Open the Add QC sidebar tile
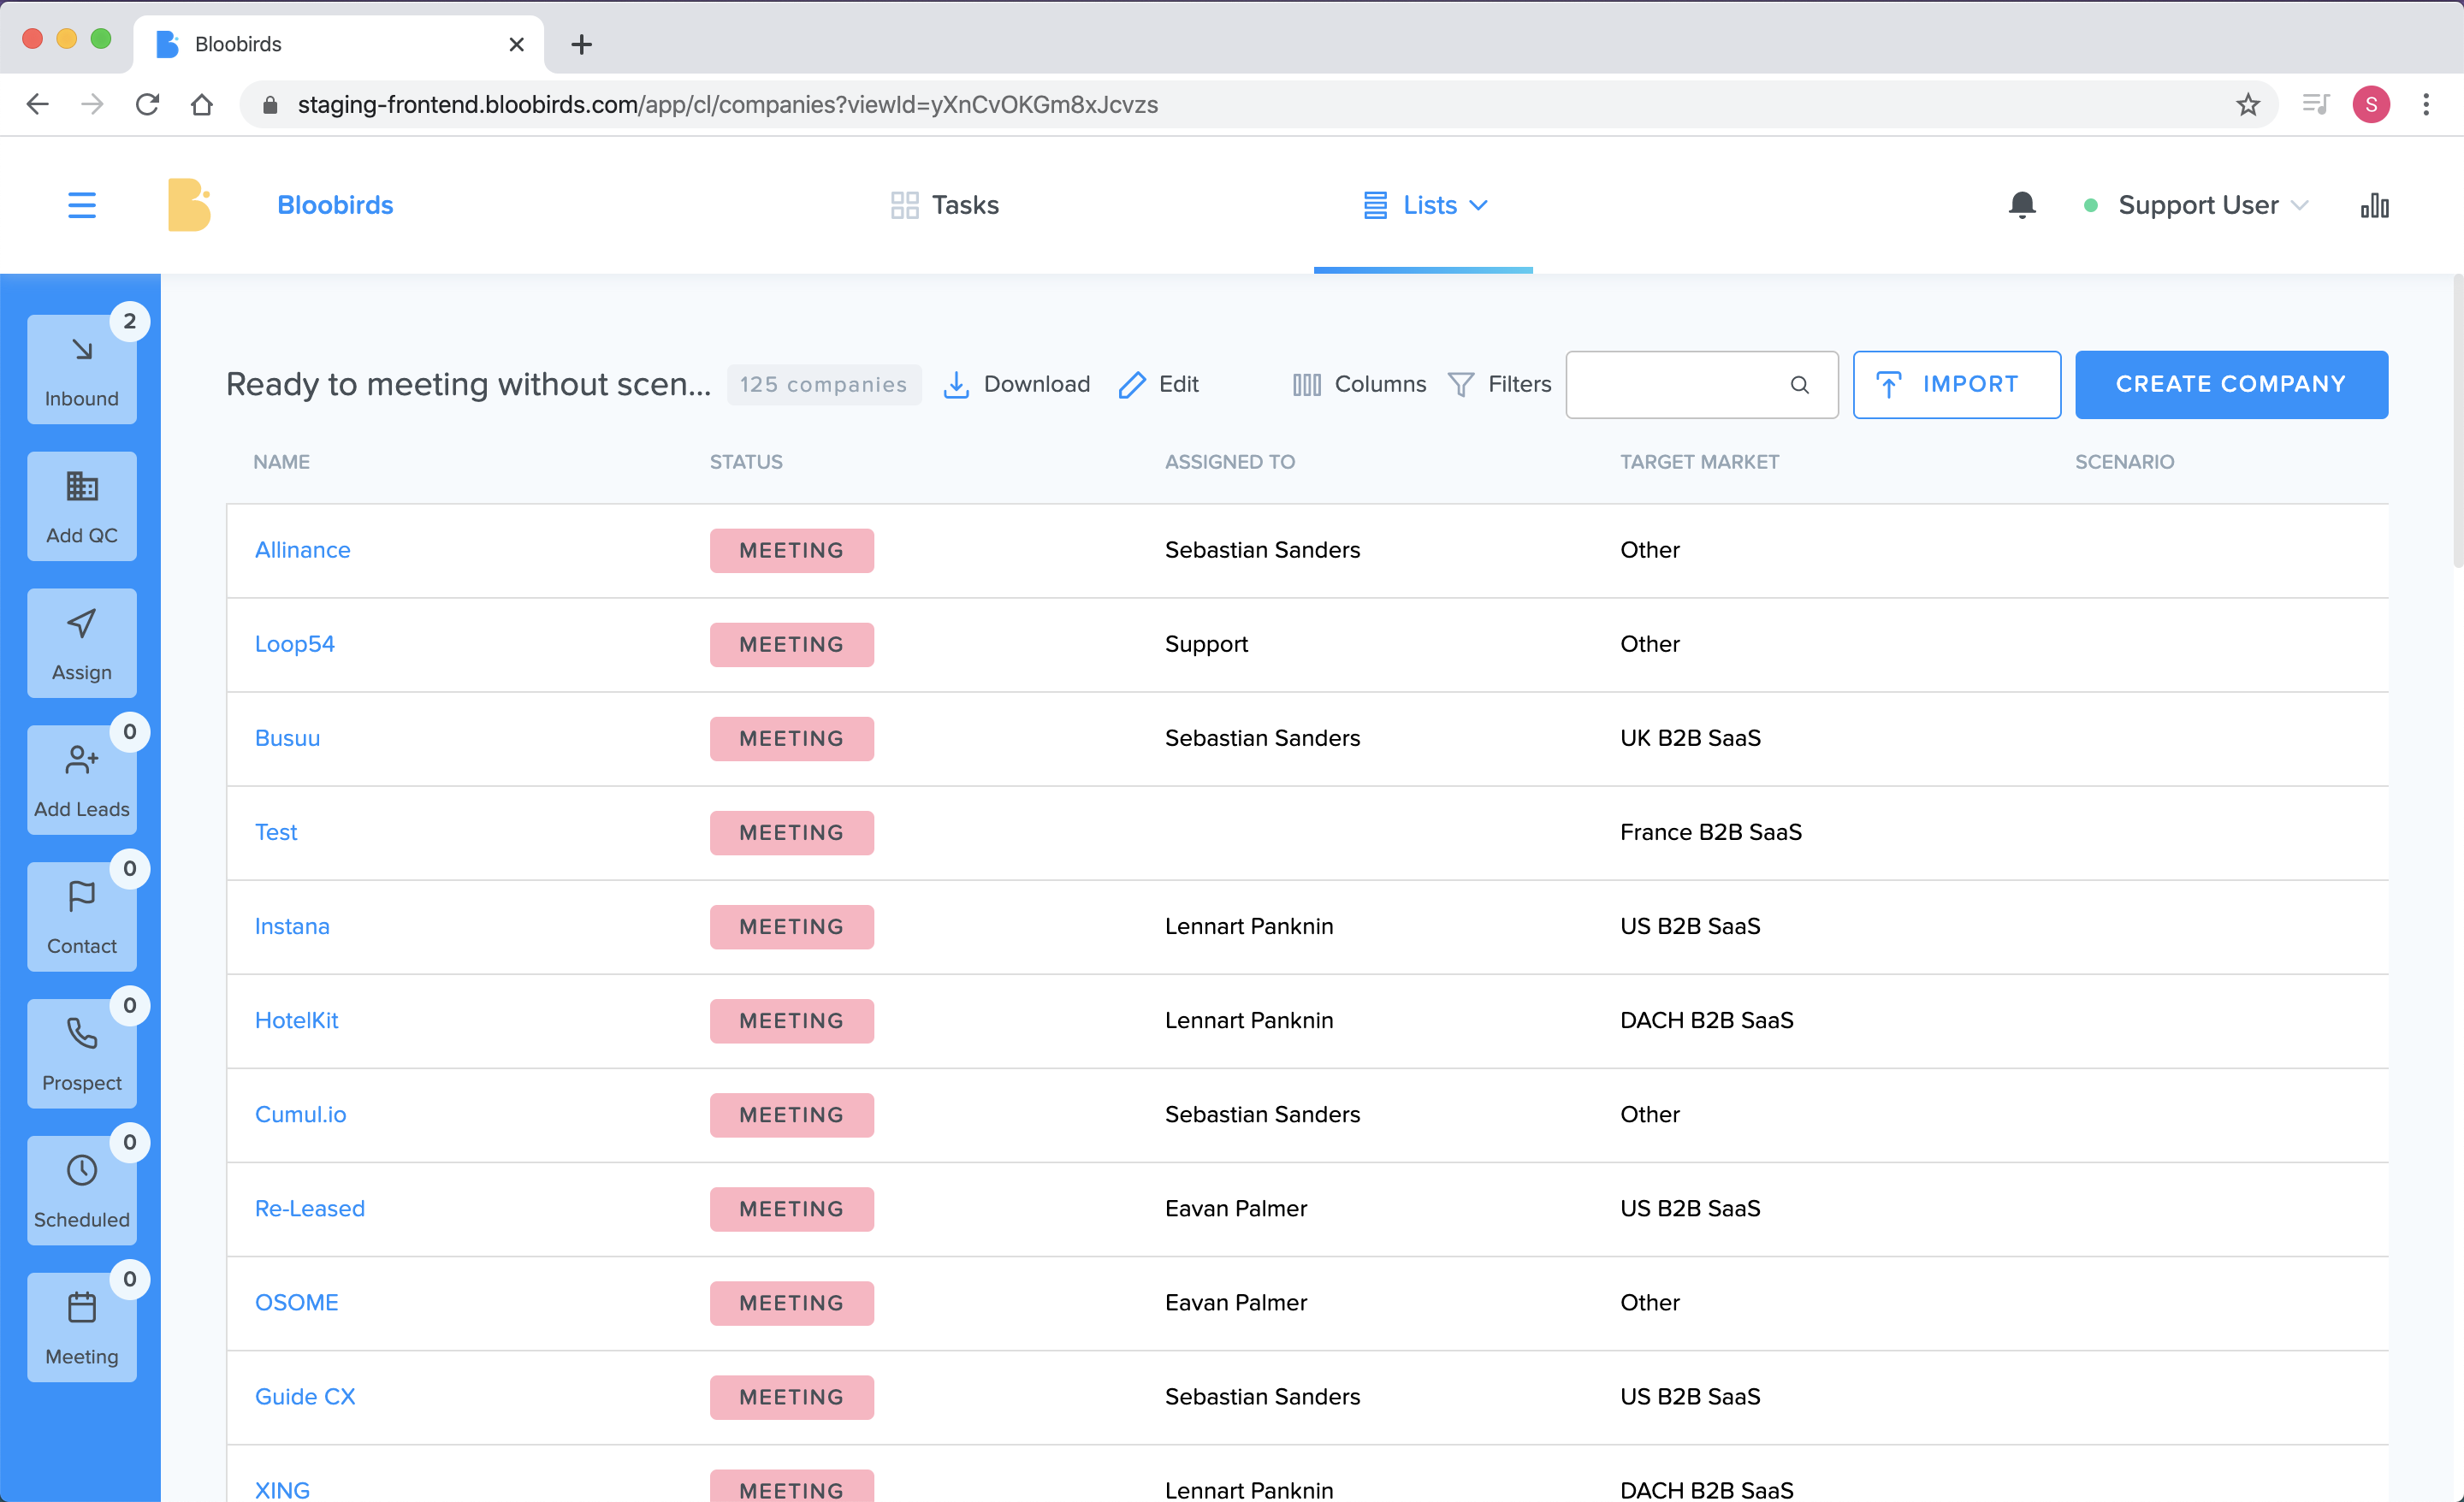Screen dimensions: 2464x1502 click(x=82, y=506)
